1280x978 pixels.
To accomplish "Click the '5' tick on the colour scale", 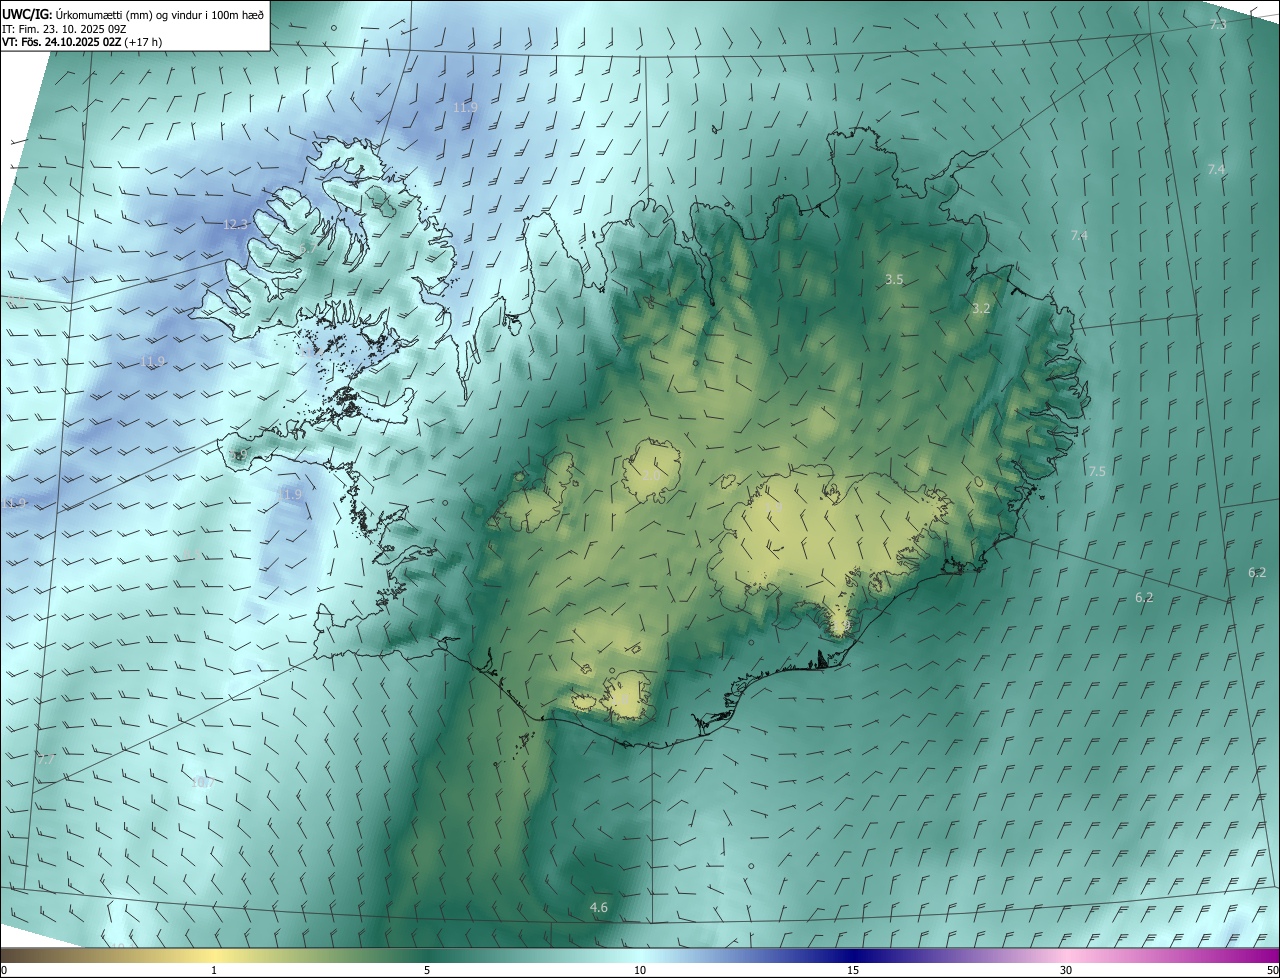I will 427,970.
